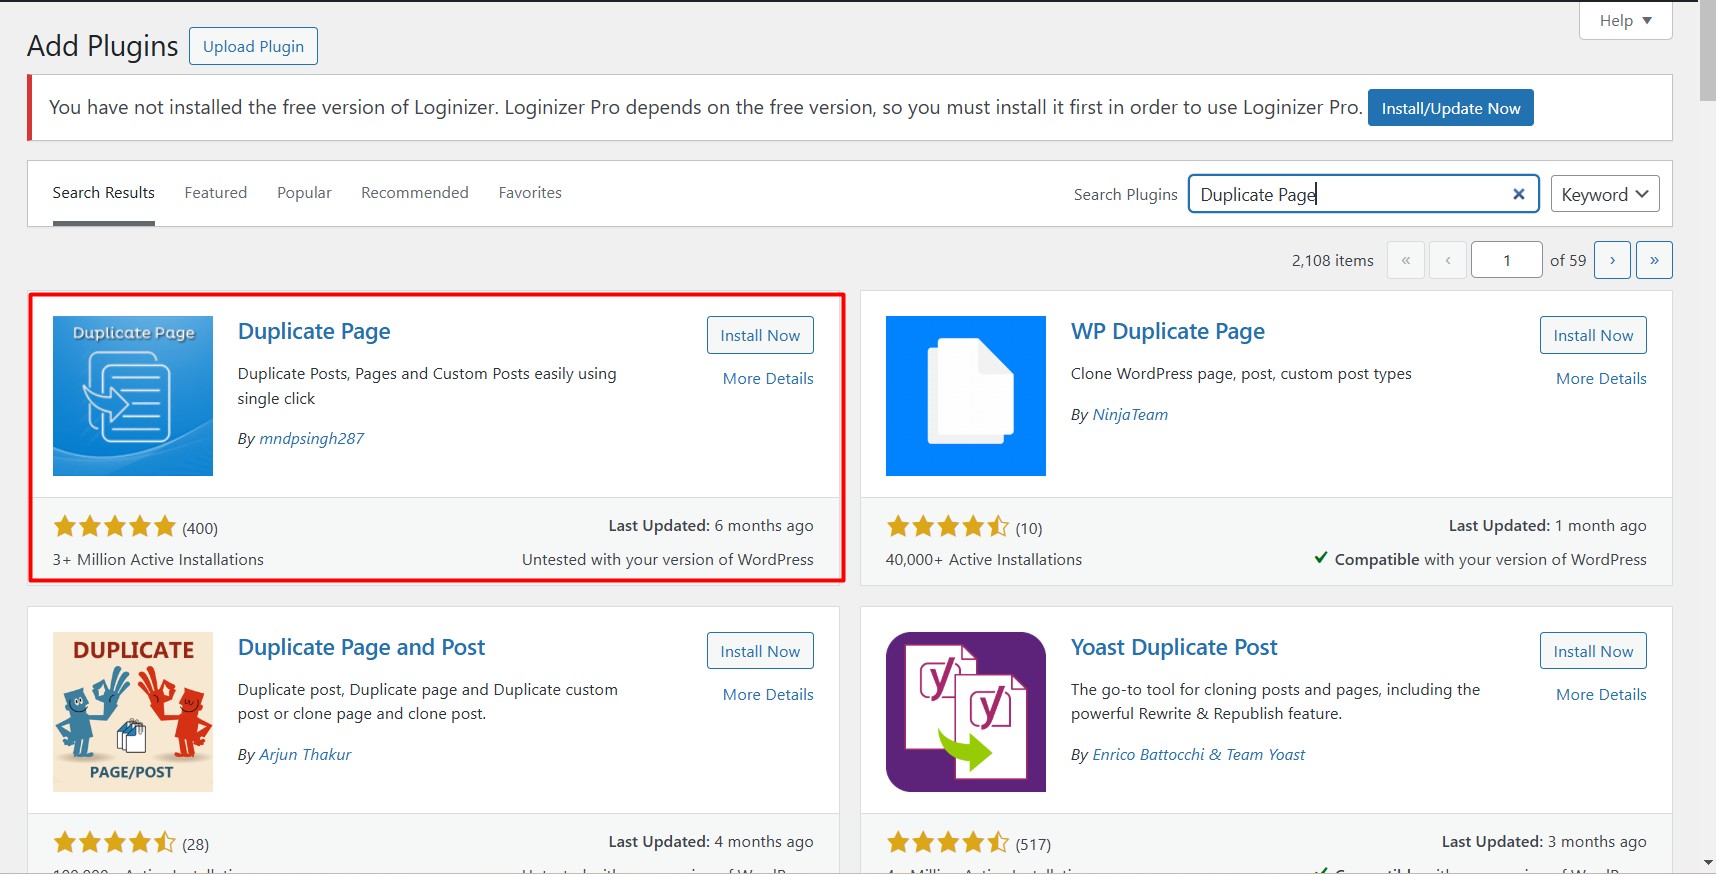Install the Yoast Duplicate Post plugin
The image size is (1716, 874).
[1593, 651]
